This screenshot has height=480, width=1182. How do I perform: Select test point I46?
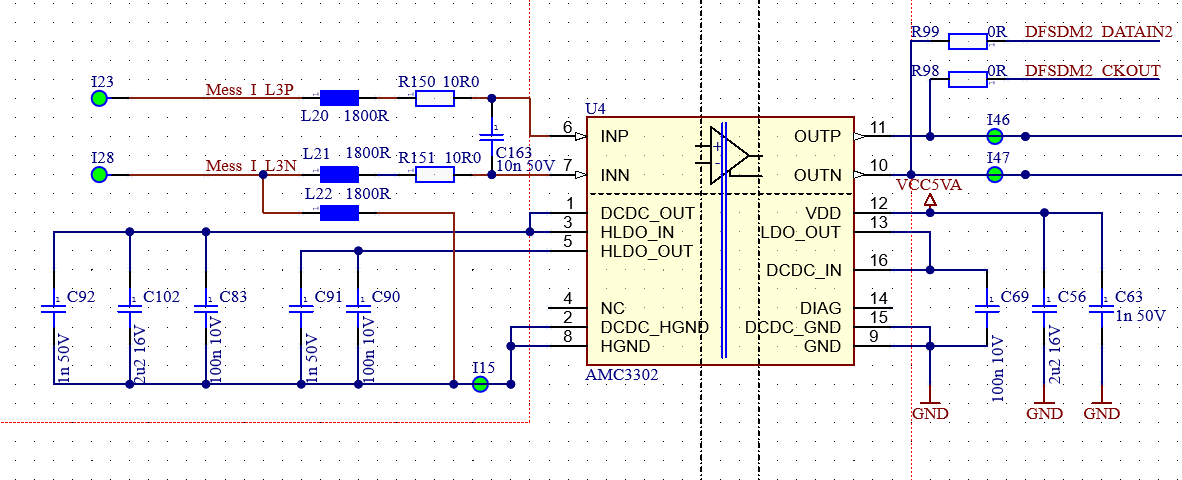coord(994,136)
